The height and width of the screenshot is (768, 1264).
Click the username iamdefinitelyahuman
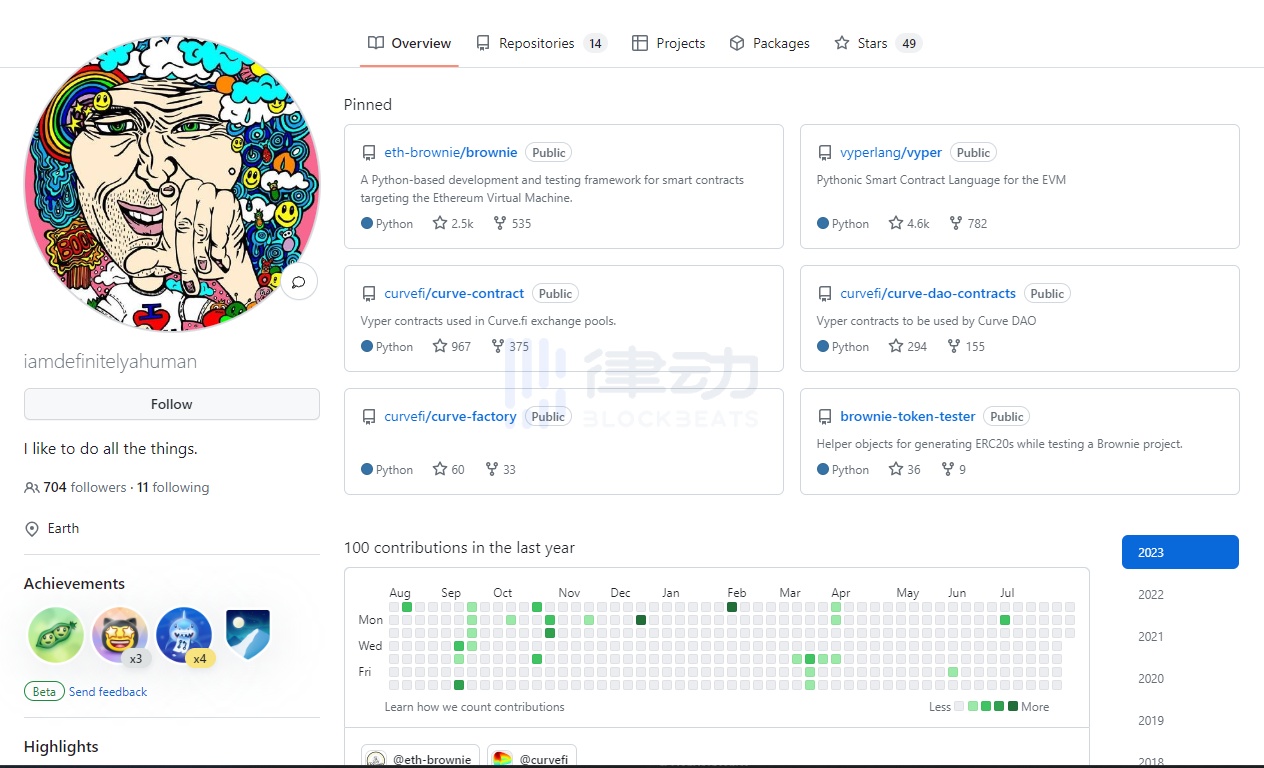click(110, 361)
